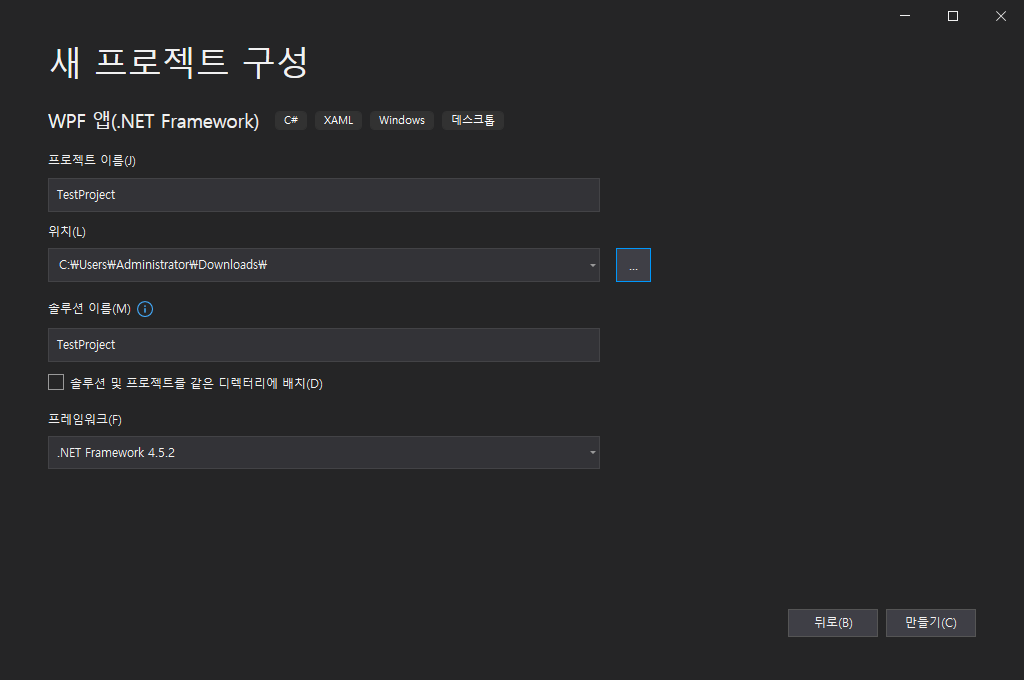1024x680 pixels.
Task: Click the 솔루션 이름(M) label
Action: click(89, 308)
